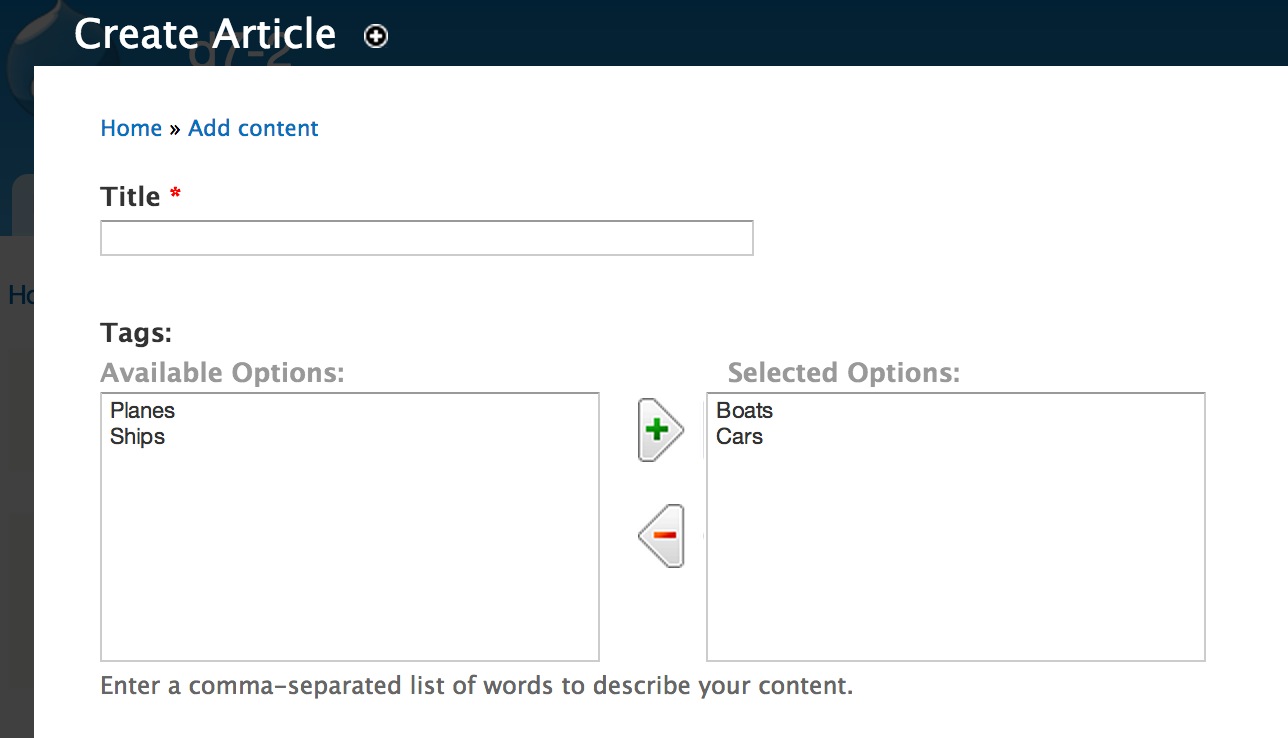Click the red required asterisk next to Title

(176, 194)
